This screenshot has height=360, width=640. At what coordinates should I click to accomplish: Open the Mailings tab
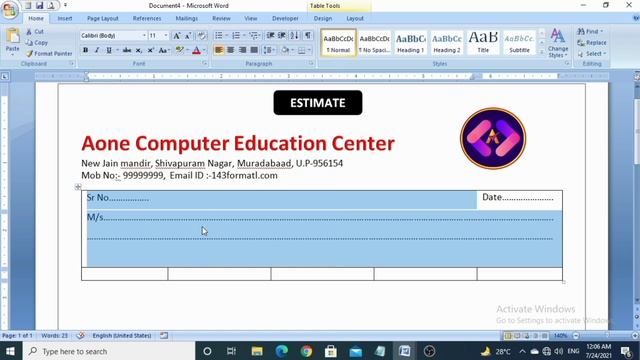[187, 18]
